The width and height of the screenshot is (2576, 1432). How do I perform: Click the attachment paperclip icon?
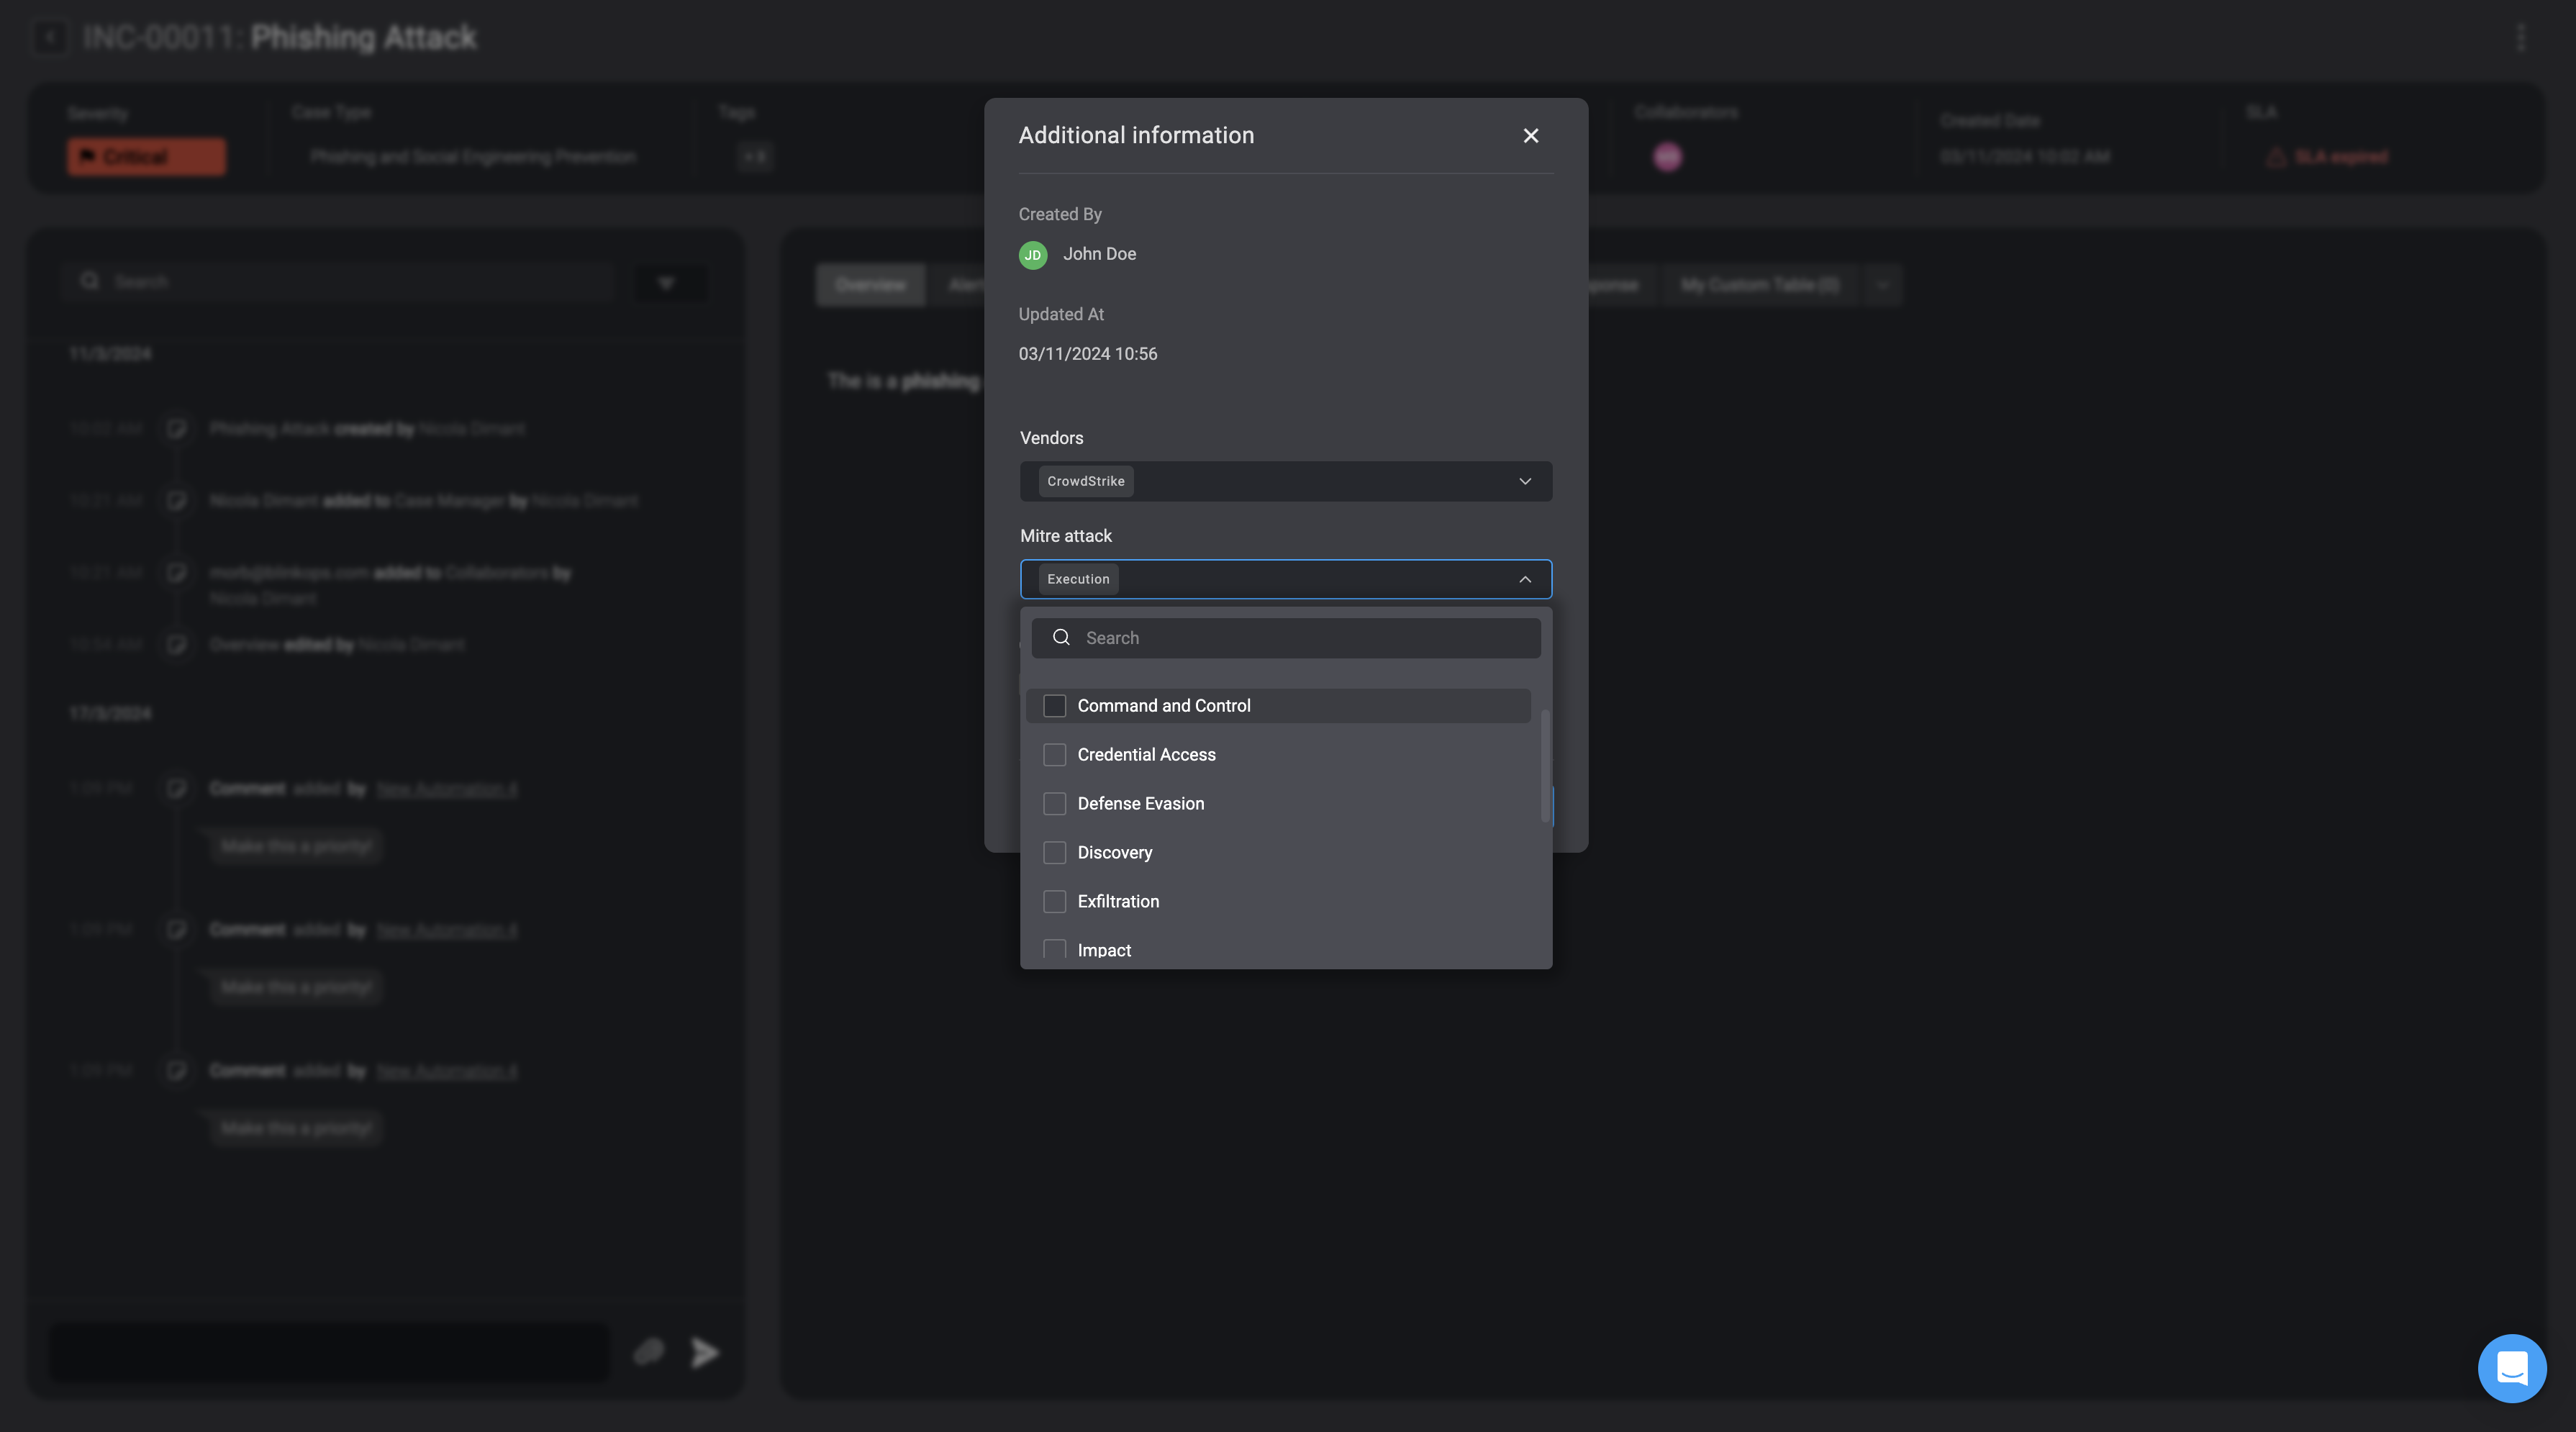(649, 1353)
